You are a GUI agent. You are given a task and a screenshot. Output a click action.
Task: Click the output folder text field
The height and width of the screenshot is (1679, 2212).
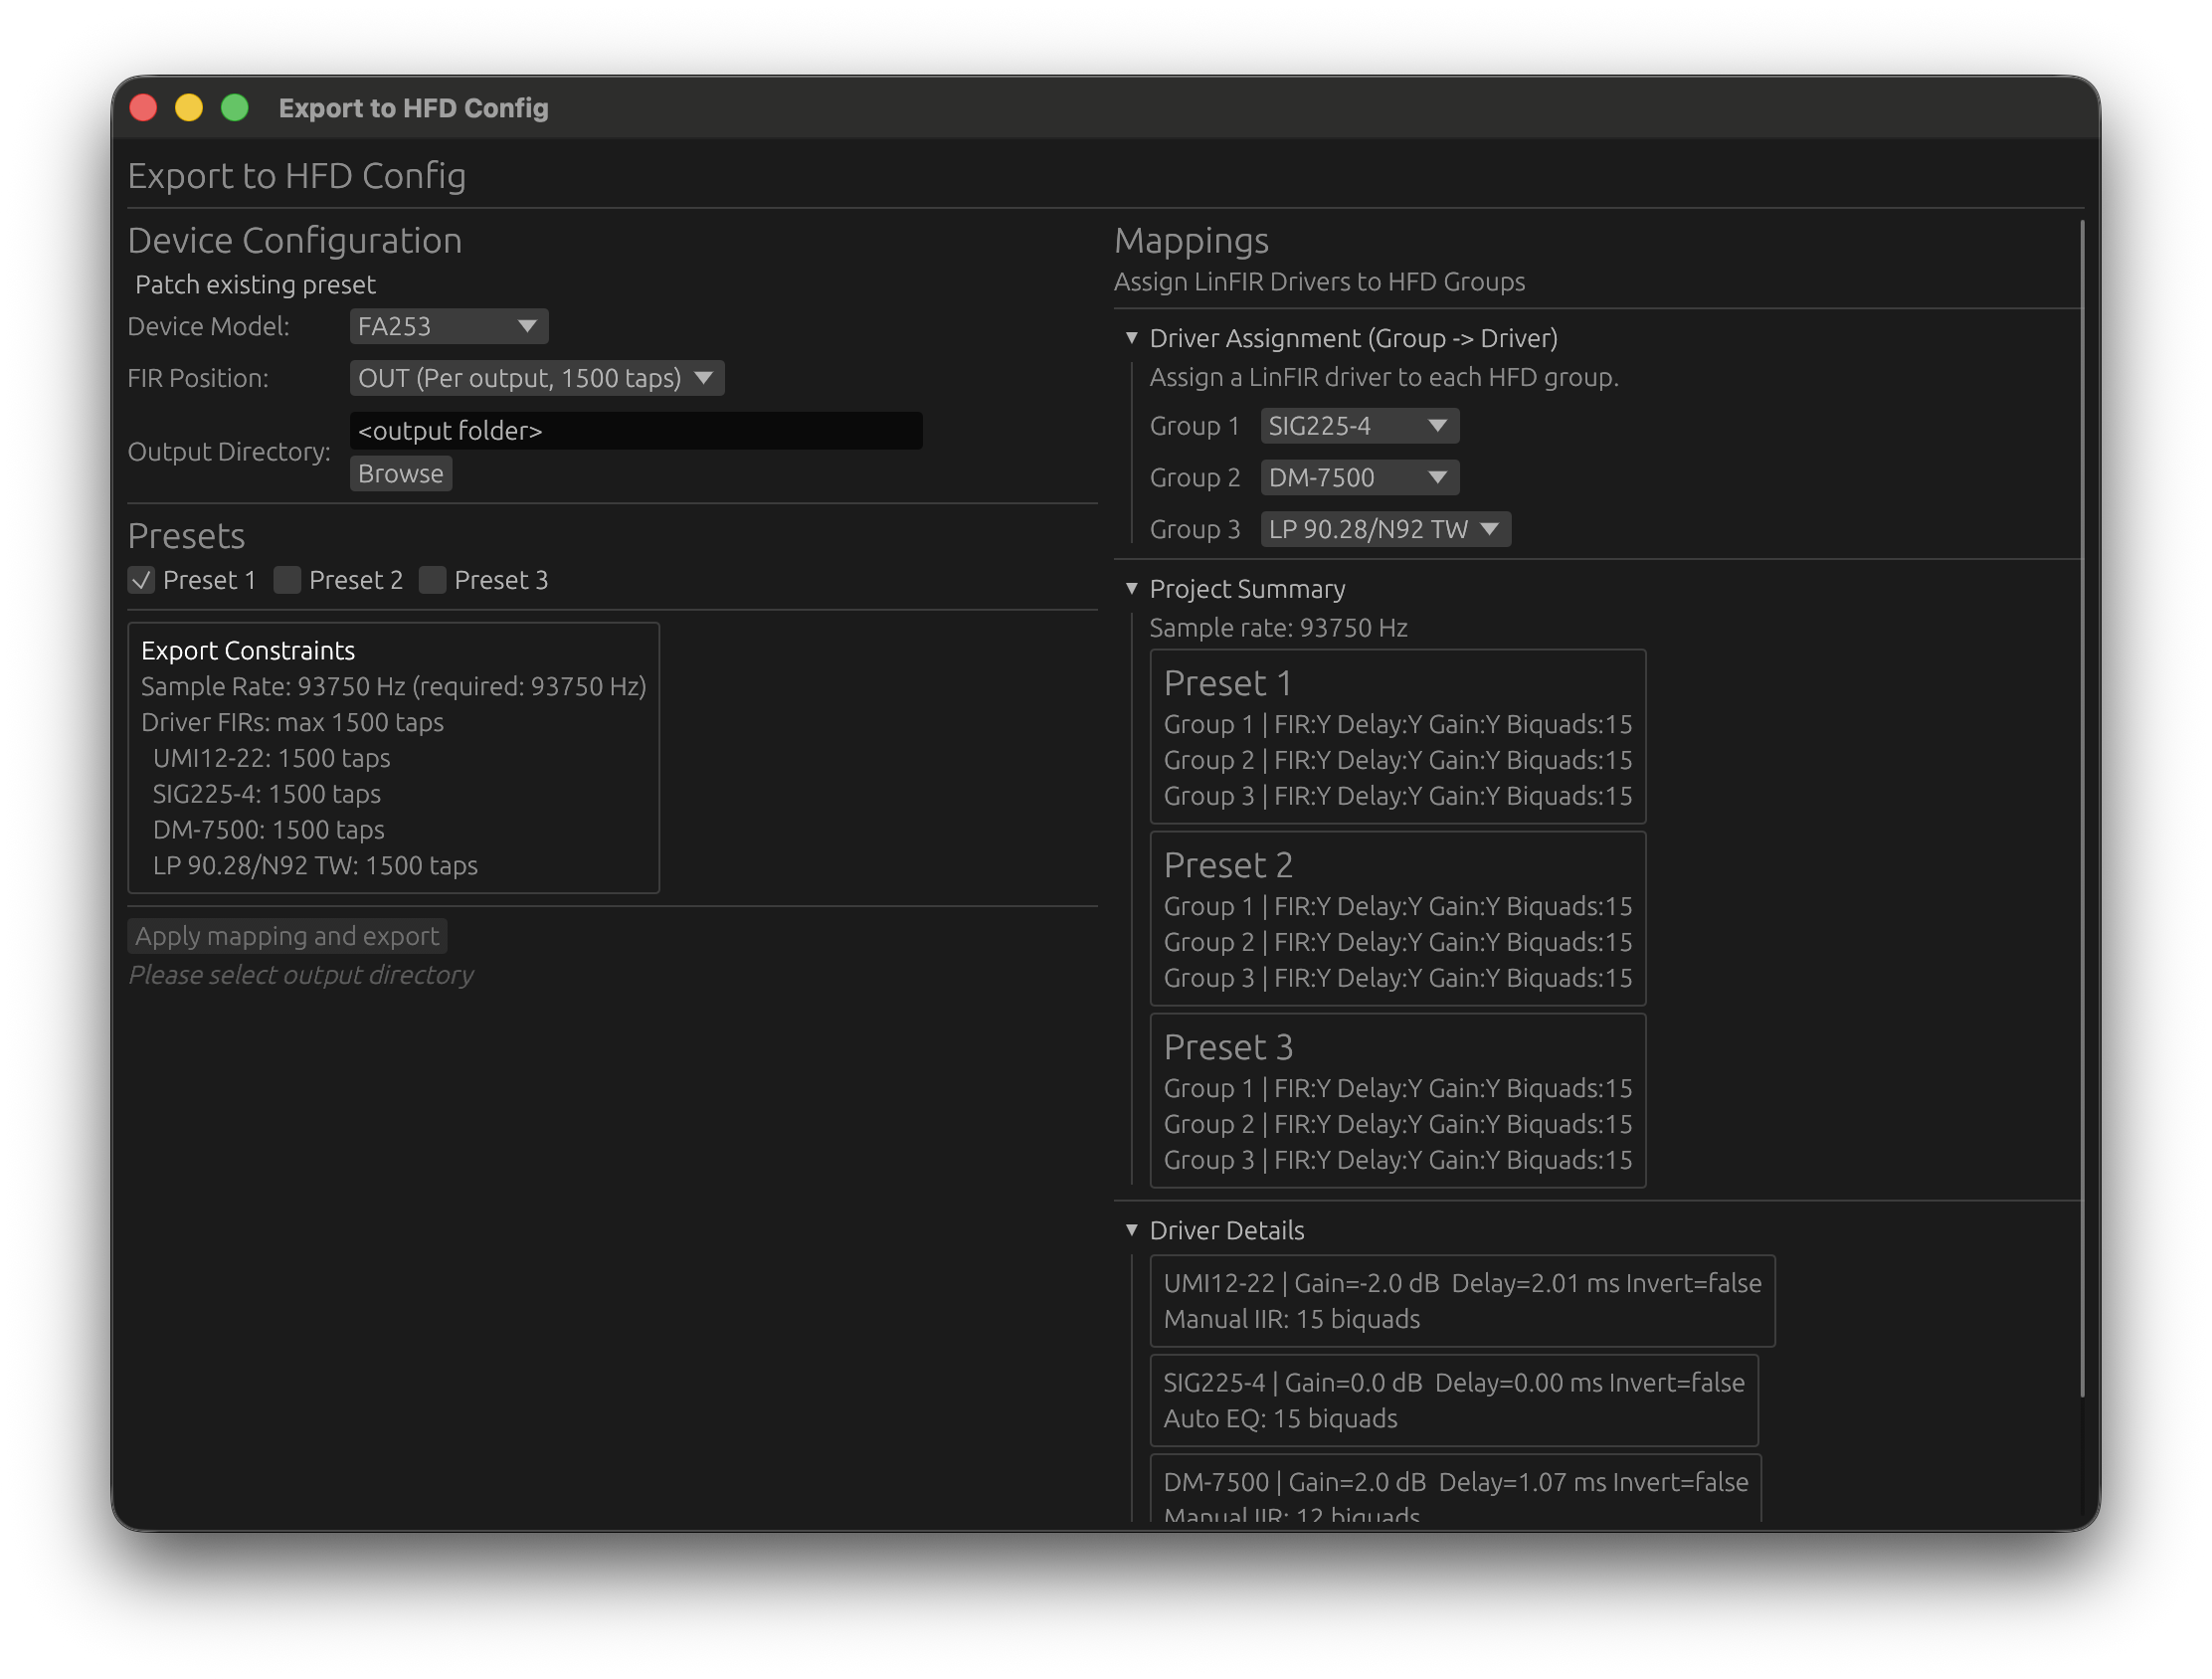coord(635,430)
